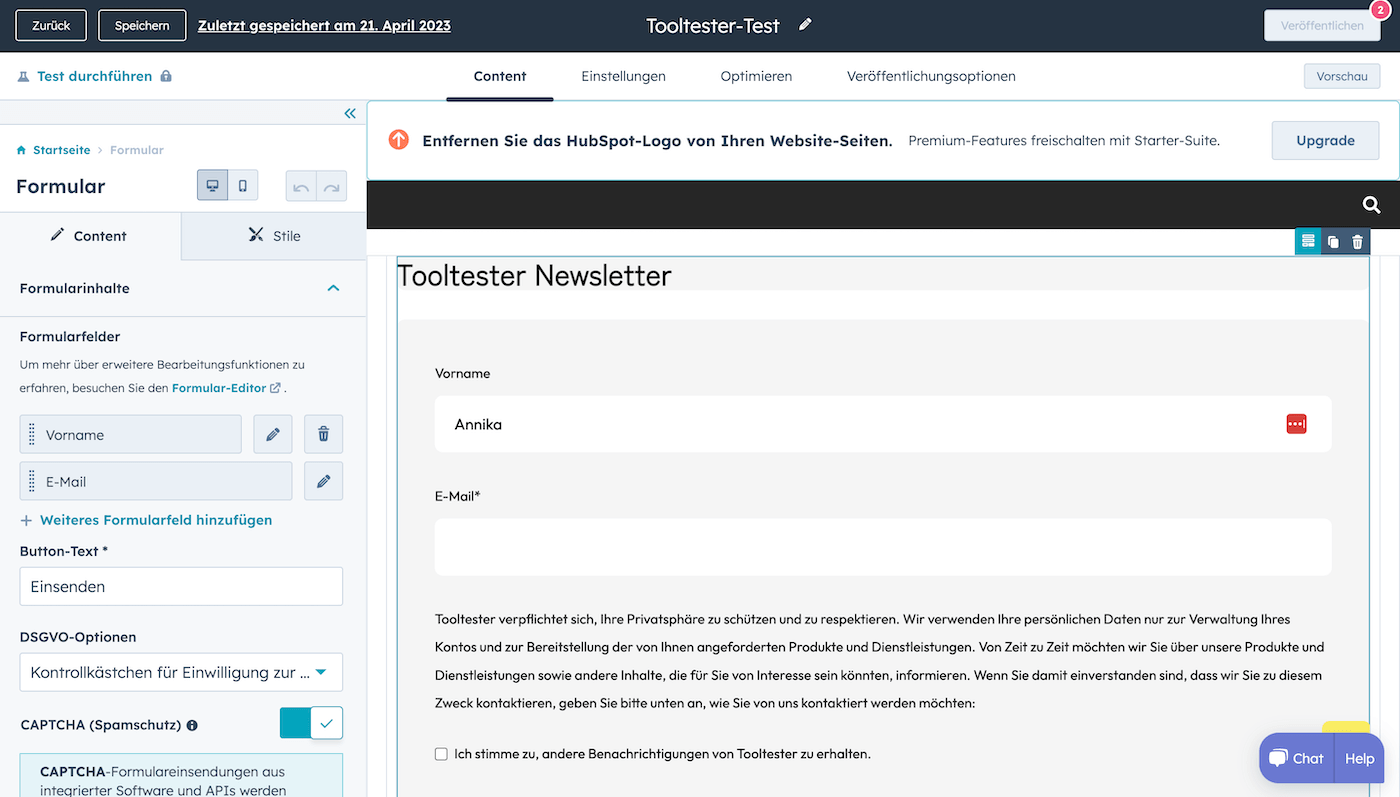Click the Zurück button
The height and width of the screenshot is (797, 1400).
pos(51,25)
